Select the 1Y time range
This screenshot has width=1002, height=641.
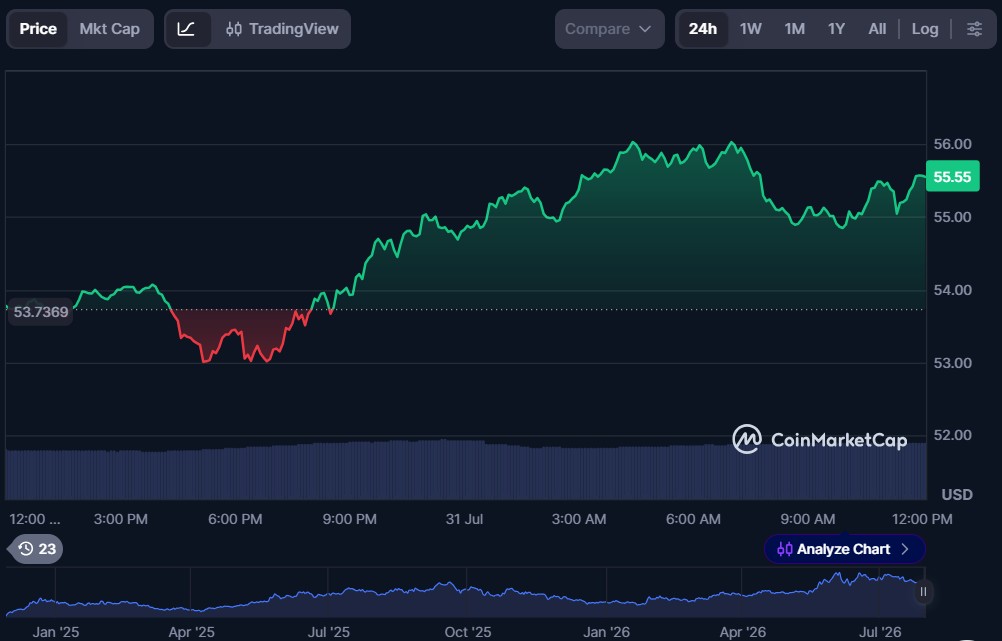[x=836, y=29]
